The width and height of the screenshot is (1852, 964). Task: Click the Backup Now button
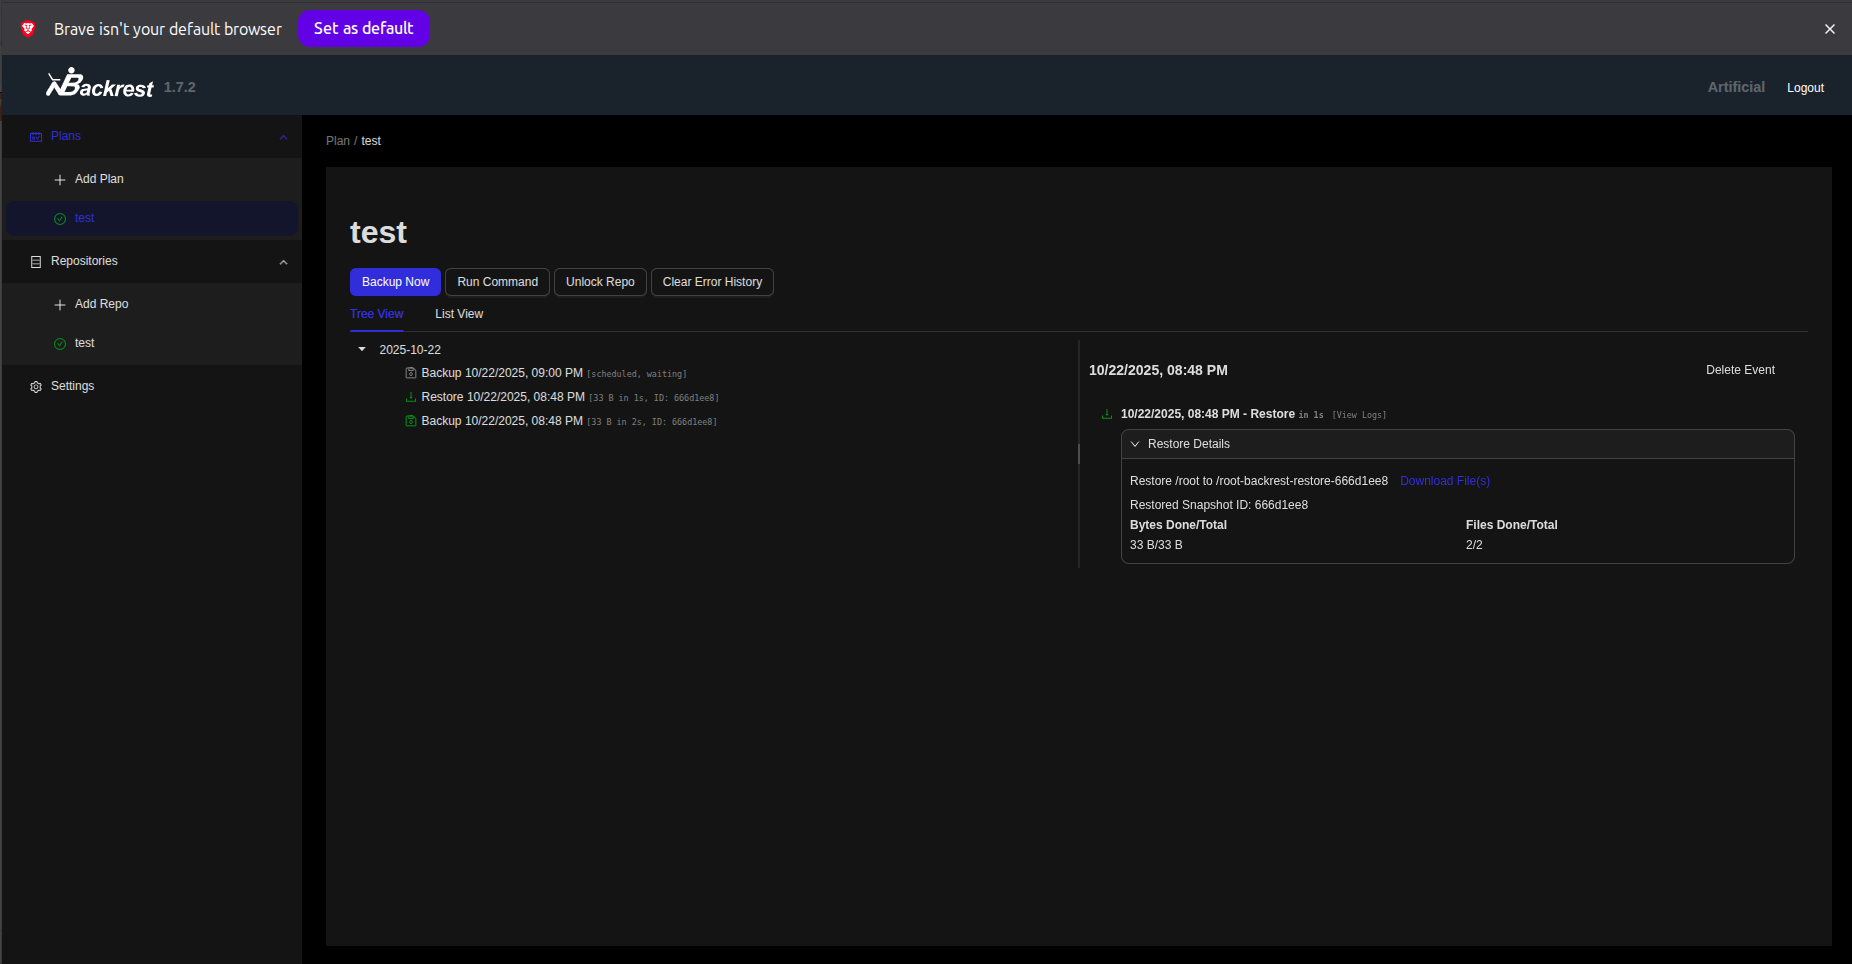click(395, 282)
